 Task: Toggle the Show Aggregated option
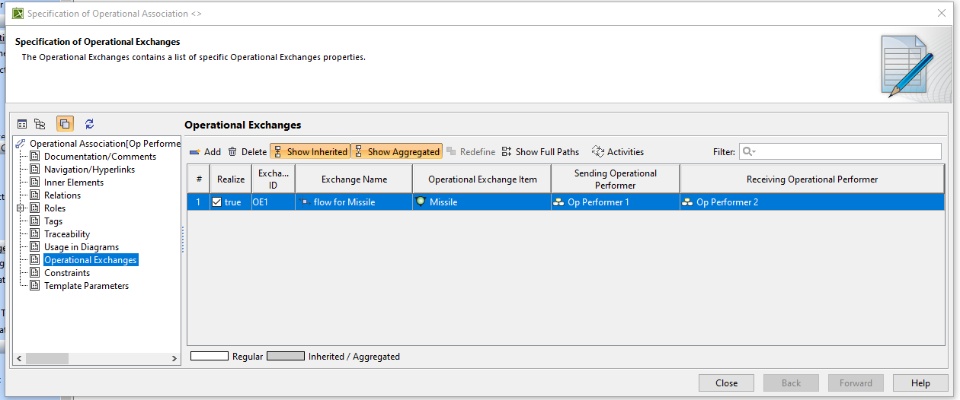coord(397,152)
